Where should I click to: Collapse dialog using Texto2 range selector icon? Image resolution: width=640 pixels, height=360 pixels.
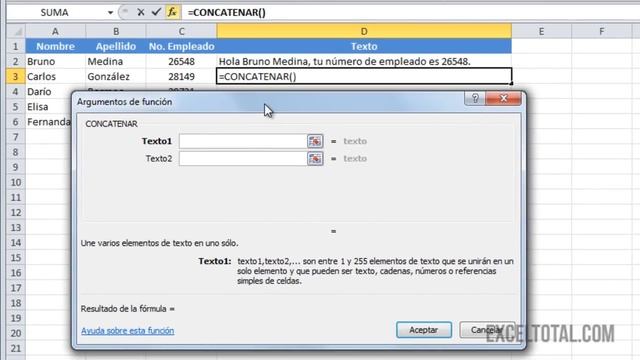315,158
